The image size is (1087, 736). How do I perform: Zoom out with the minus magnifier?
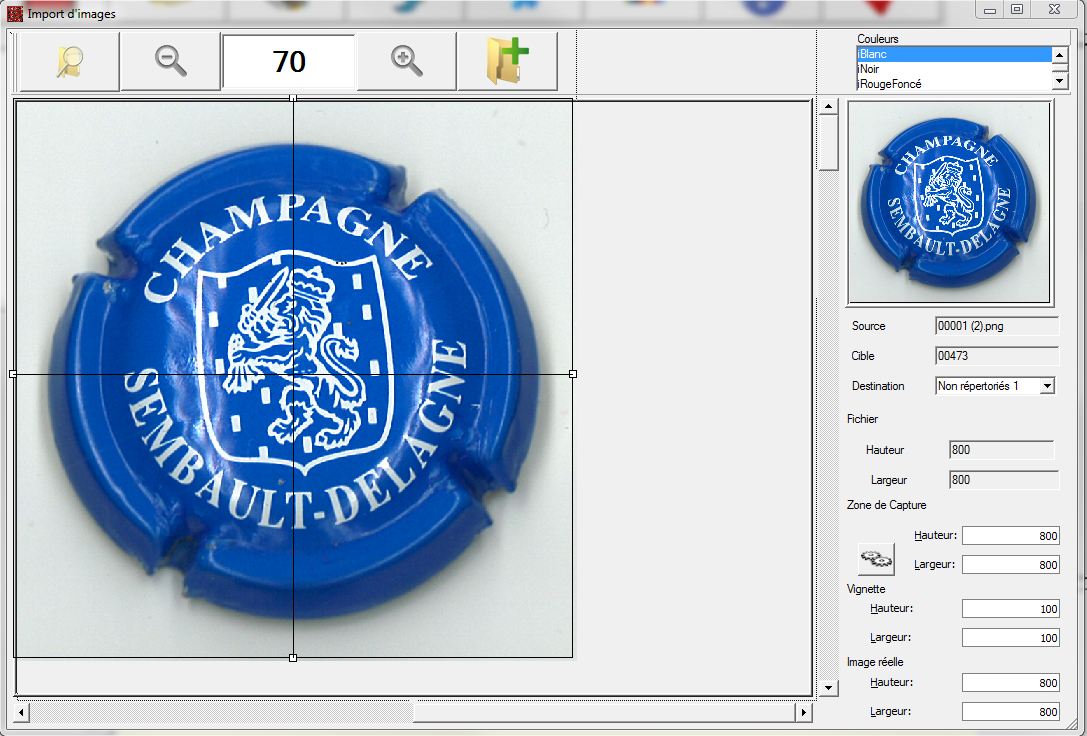pos(171,61)
